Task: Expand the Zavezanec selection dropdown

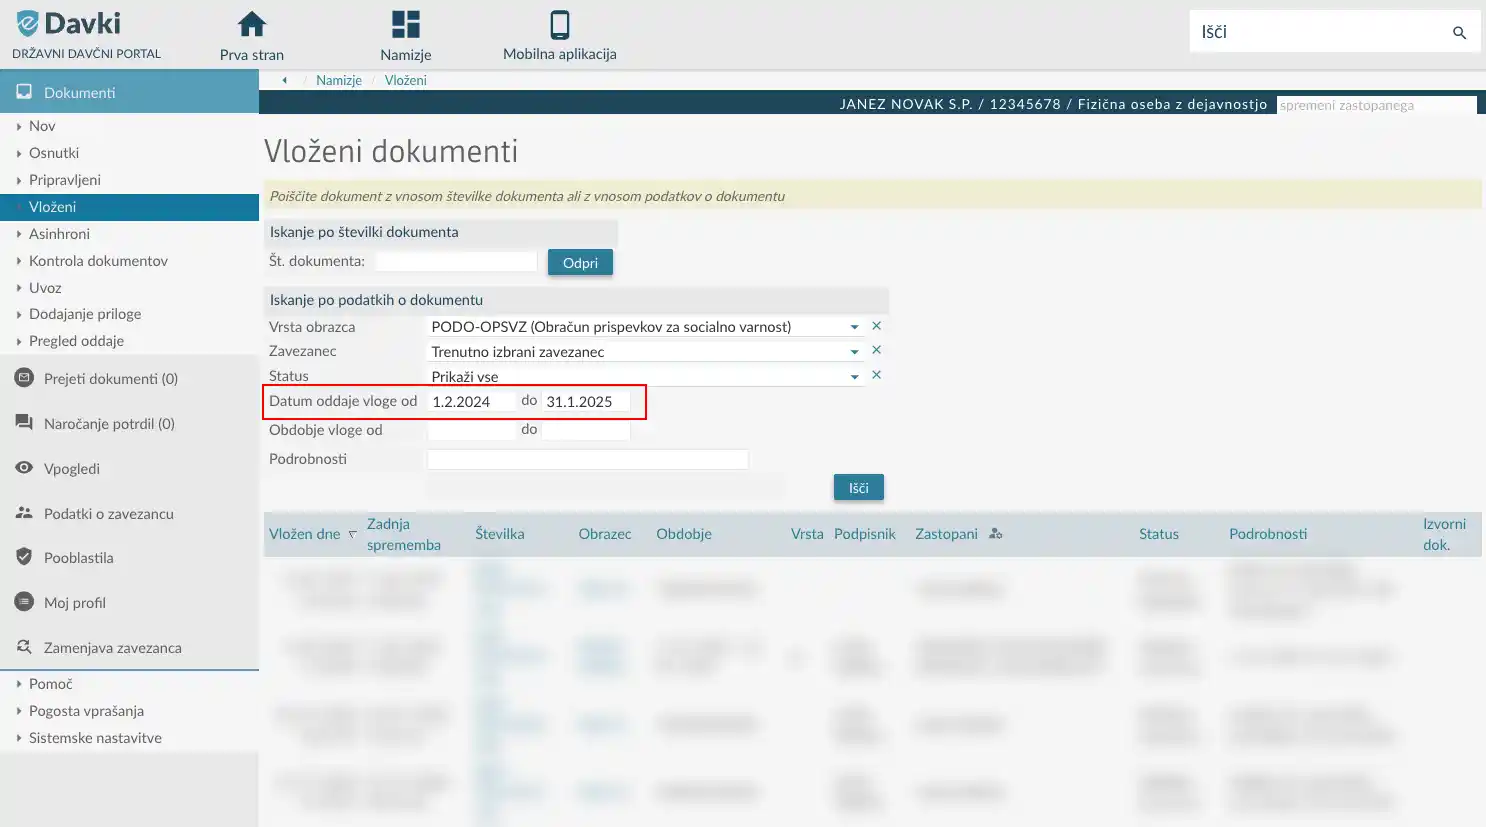Action: (x=854, y=350)
